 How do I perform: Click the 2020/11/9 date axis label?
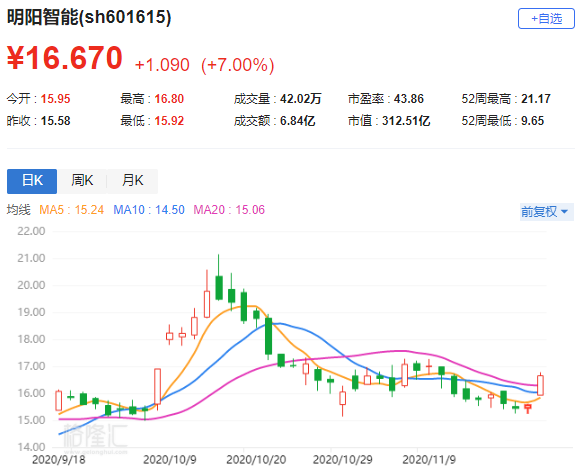point(429,460)
